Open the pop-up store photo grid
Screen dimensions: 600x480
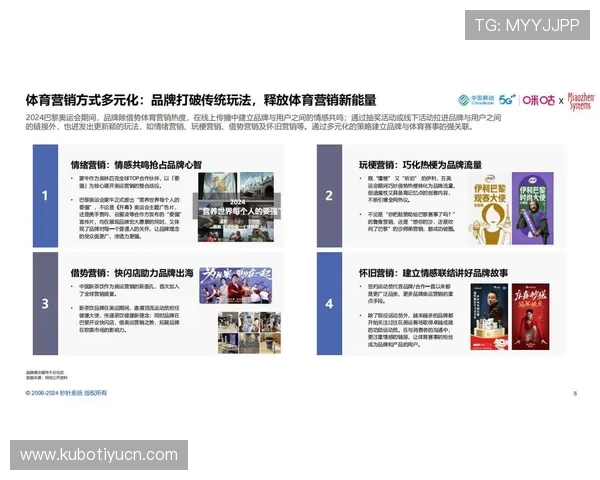(x=249, y=333)
